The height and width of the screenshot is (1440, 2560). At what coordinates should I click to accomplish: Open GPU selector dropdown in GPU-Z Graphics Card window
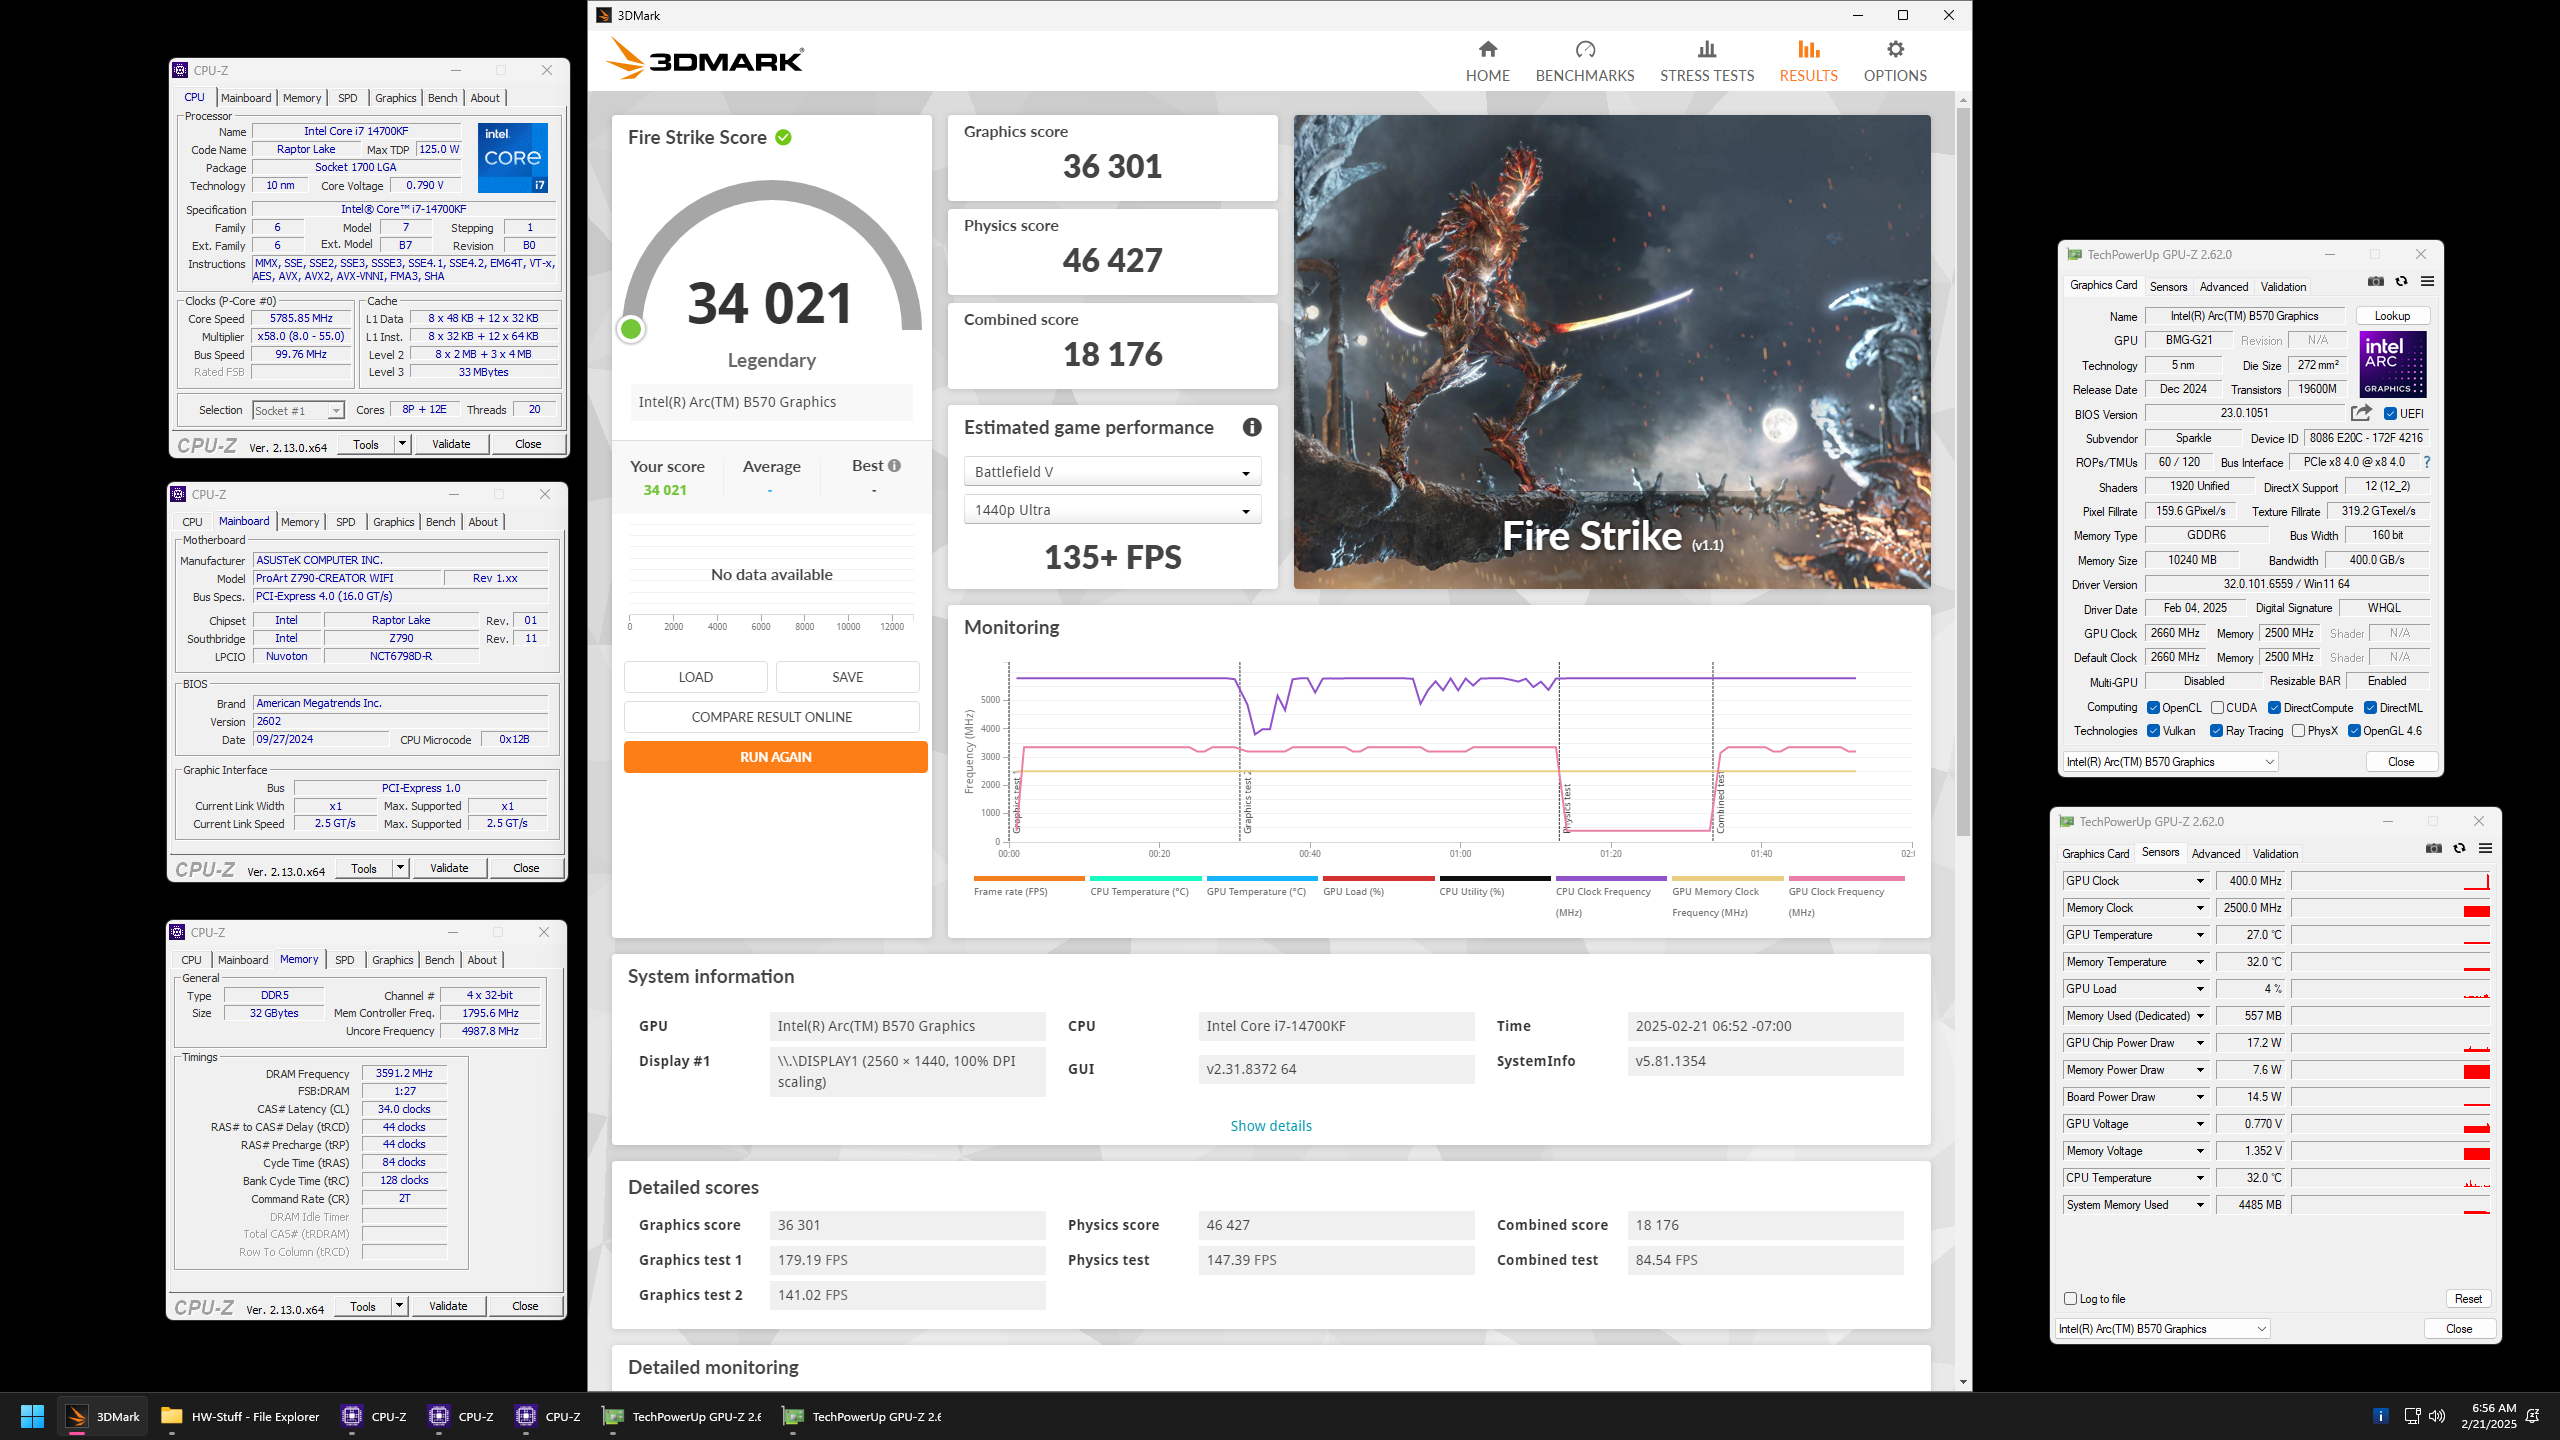click(x=2170, y=762)
